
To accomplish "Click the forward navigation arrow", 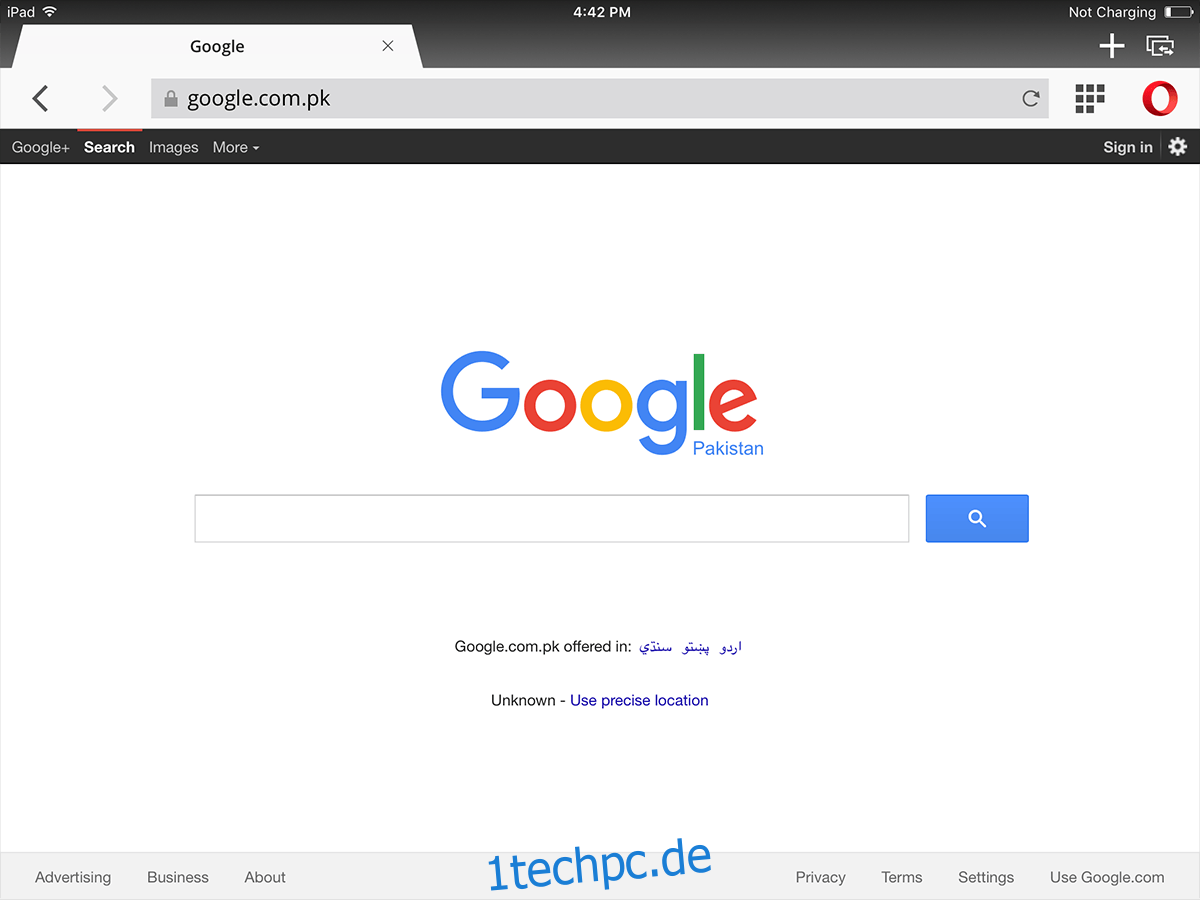I will 110,98.
